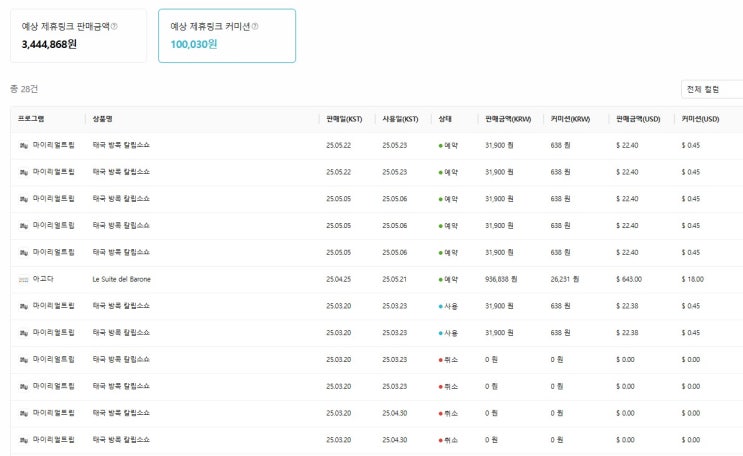
Task: Click the 26,231 원 commission cell
Action: (565, 279)
